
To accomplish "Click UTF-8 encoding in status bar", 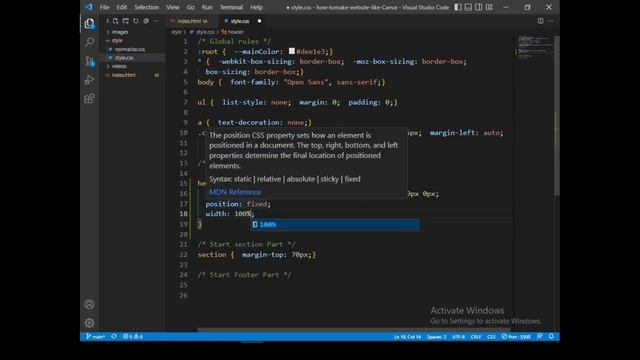I will click(x=458, y=337).
